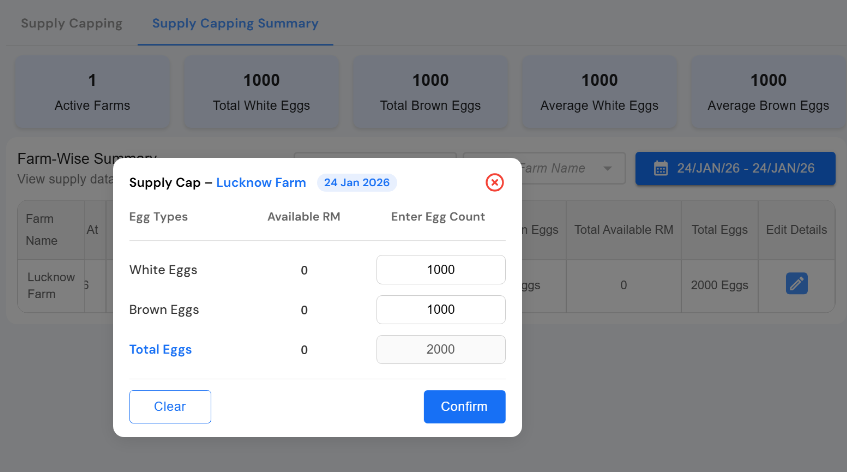This screenshot has width=847, height=472.
Task: Focus the Brown Eggs count input
Action: [440, 310]
